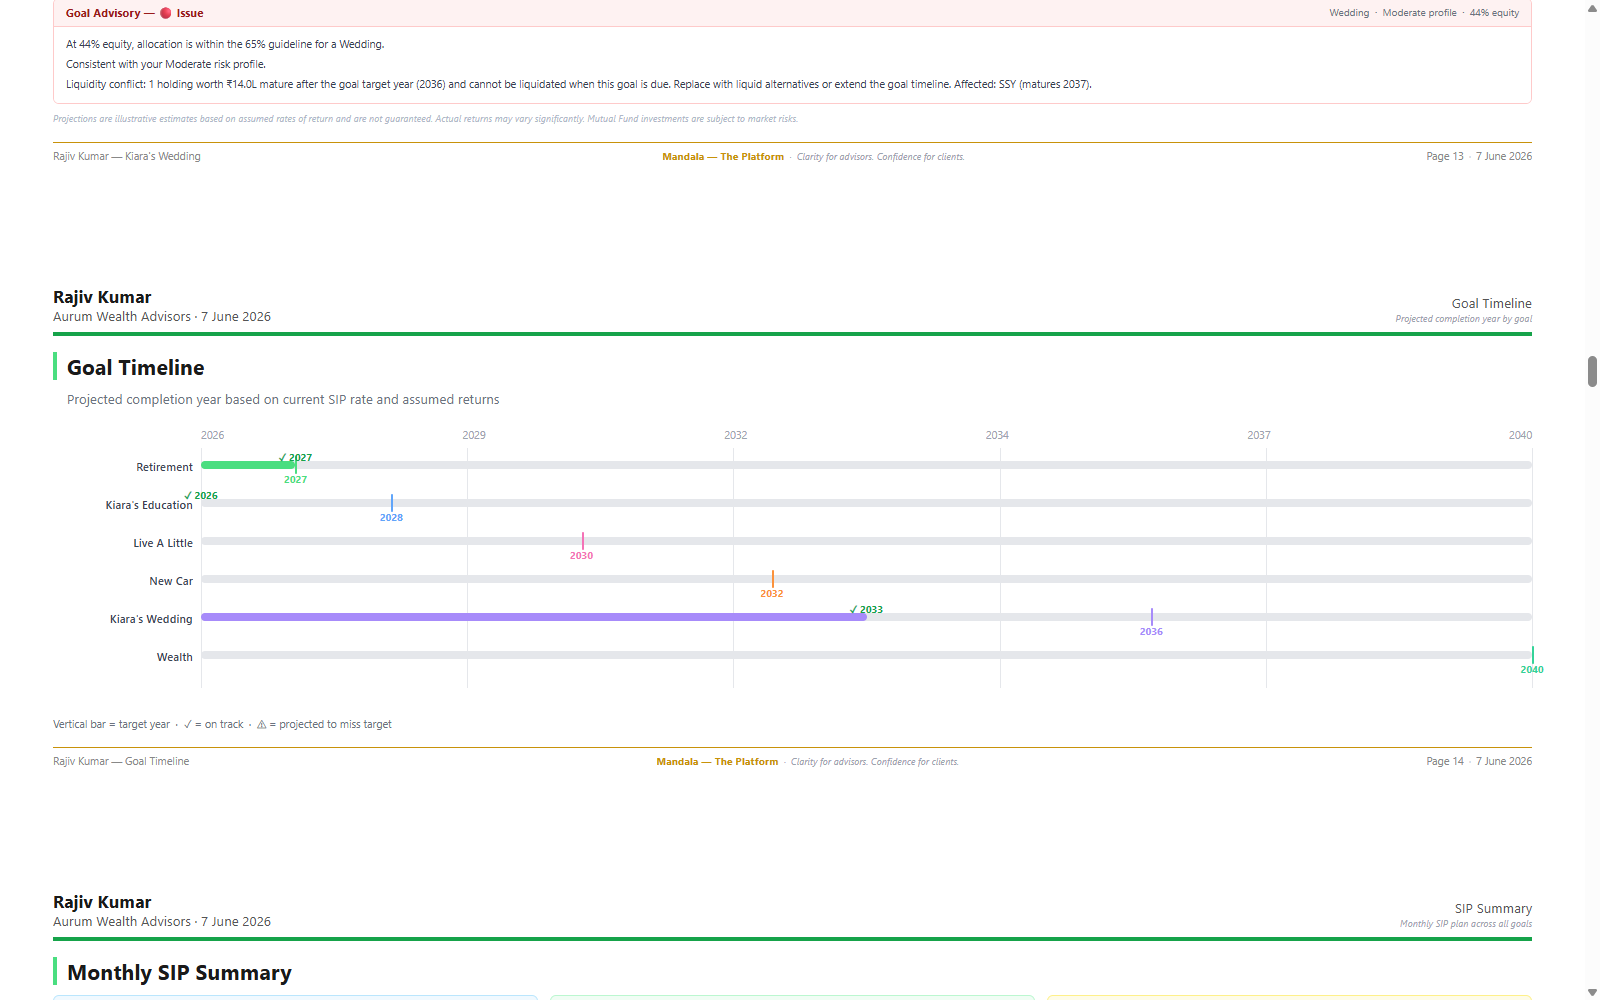Click the Moderate profile tag

[1419, 13]
